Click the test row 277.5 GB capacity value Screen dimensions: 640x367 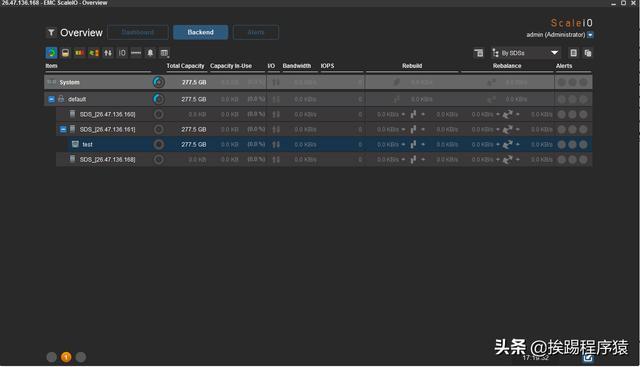click(x=194, y=145)
